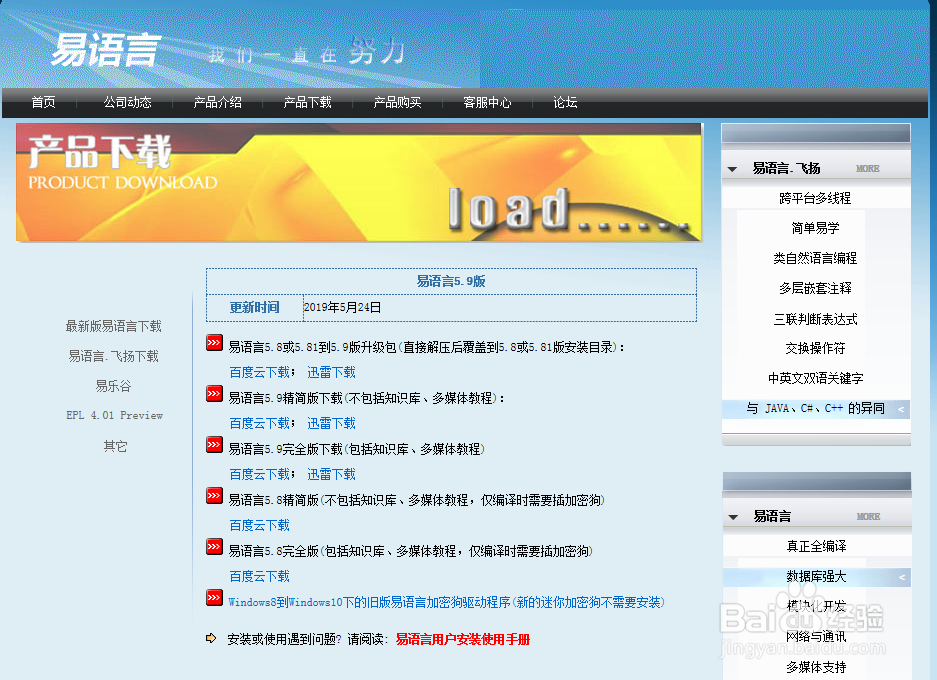Viewport: 937px width, 680px height.
Task: Click red arrow icon next to 易语言5.9精简版下载
Action: pos(214,394)
